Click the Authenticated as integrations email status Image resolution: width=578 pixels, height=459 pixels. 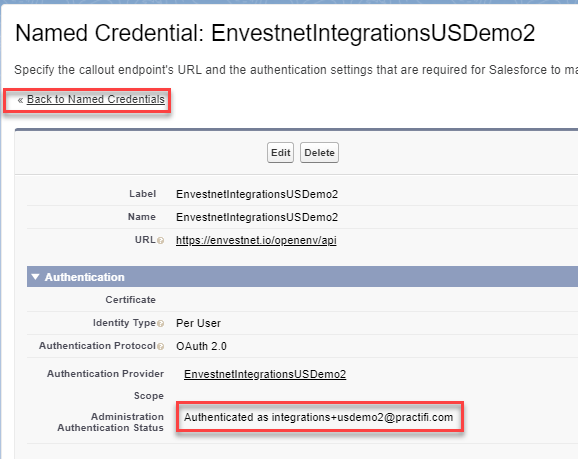click(318, 417)
